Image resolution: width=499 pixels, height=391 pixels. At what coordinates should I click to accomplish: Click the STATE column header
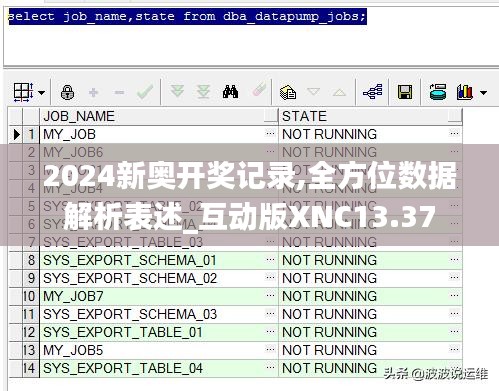tap(371, 116)
